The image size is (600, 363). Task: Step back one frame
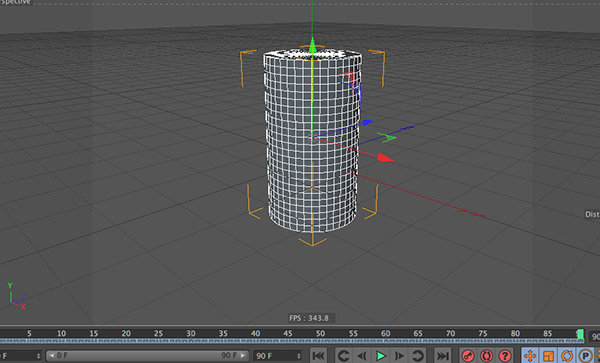pyautogui.click(x=362, y=356)
